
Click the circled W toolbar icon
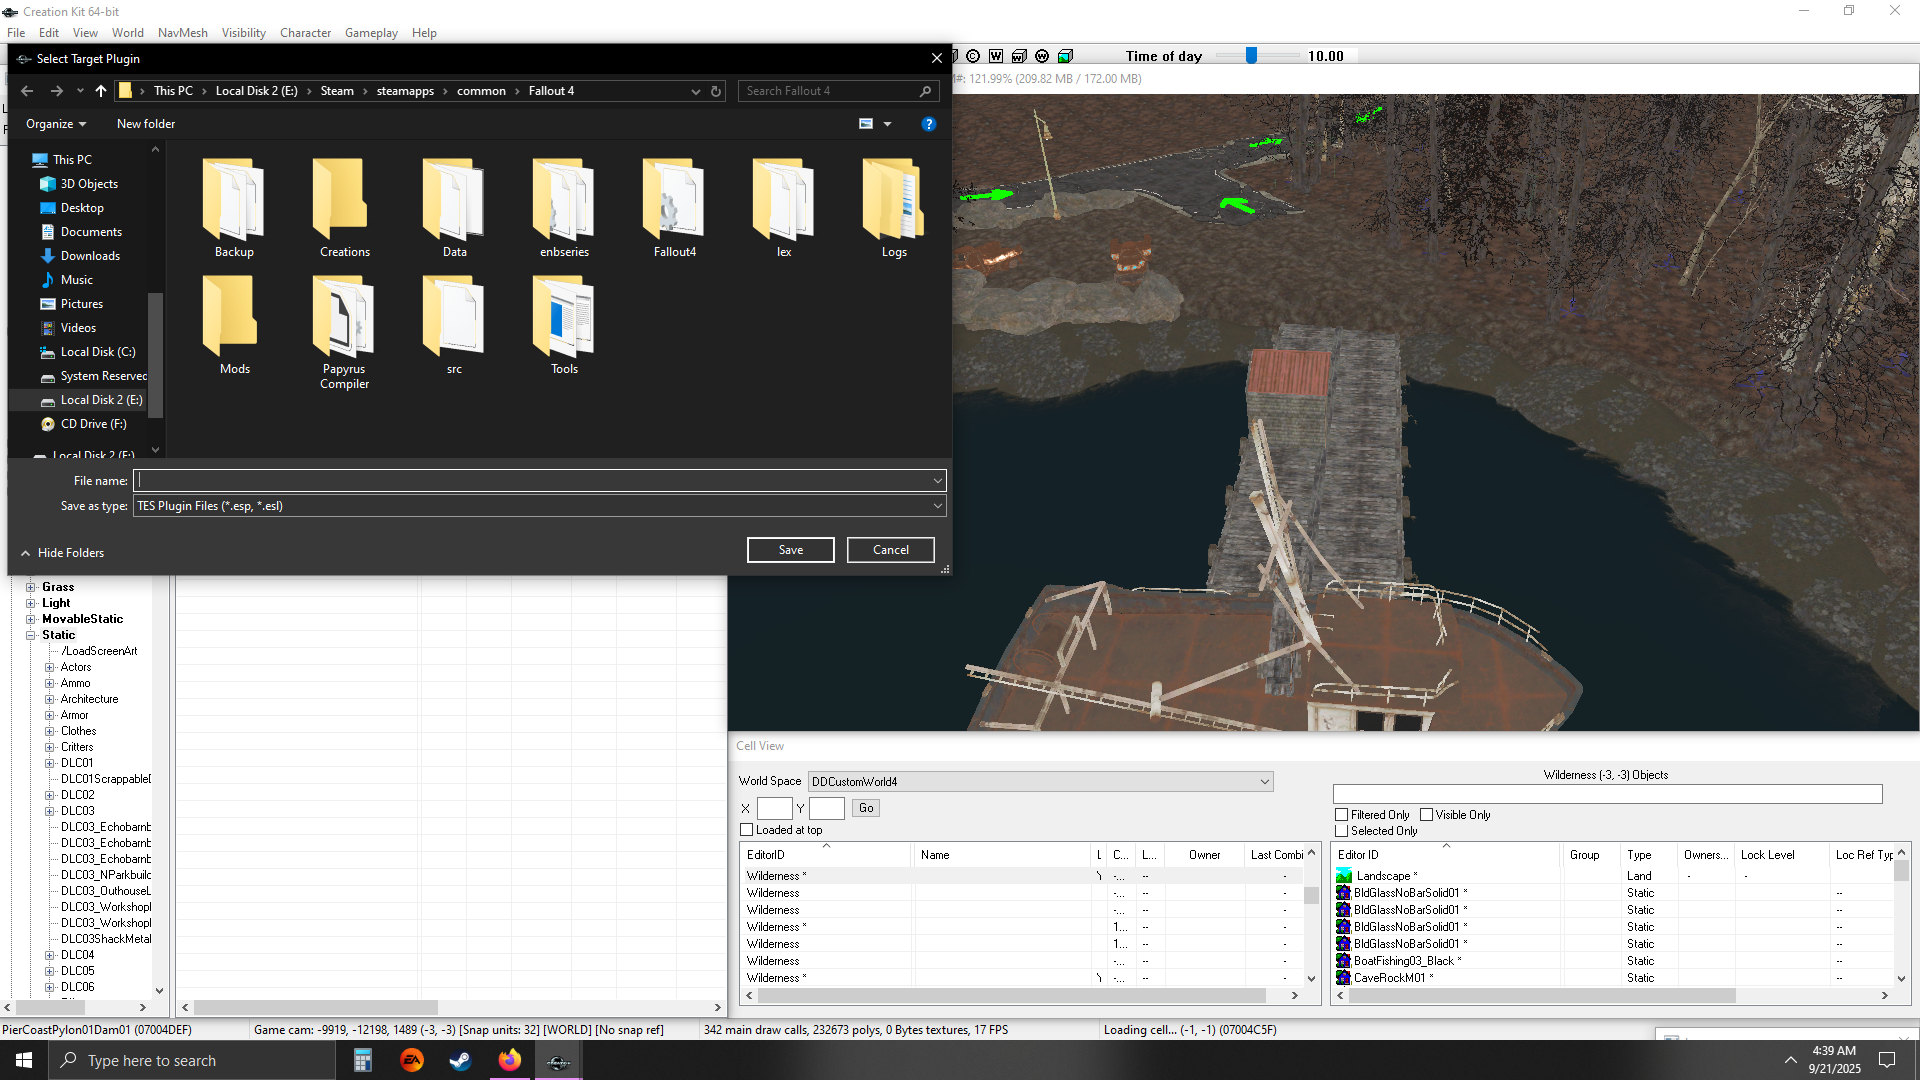[1042, 56]
